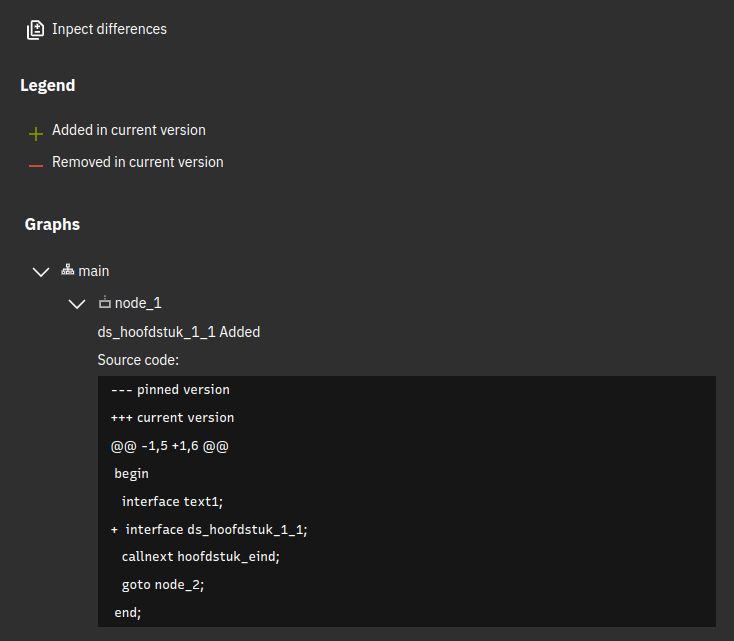Click the Inspect differences document icon
The image size is (734, 641).
click(35, 30)
